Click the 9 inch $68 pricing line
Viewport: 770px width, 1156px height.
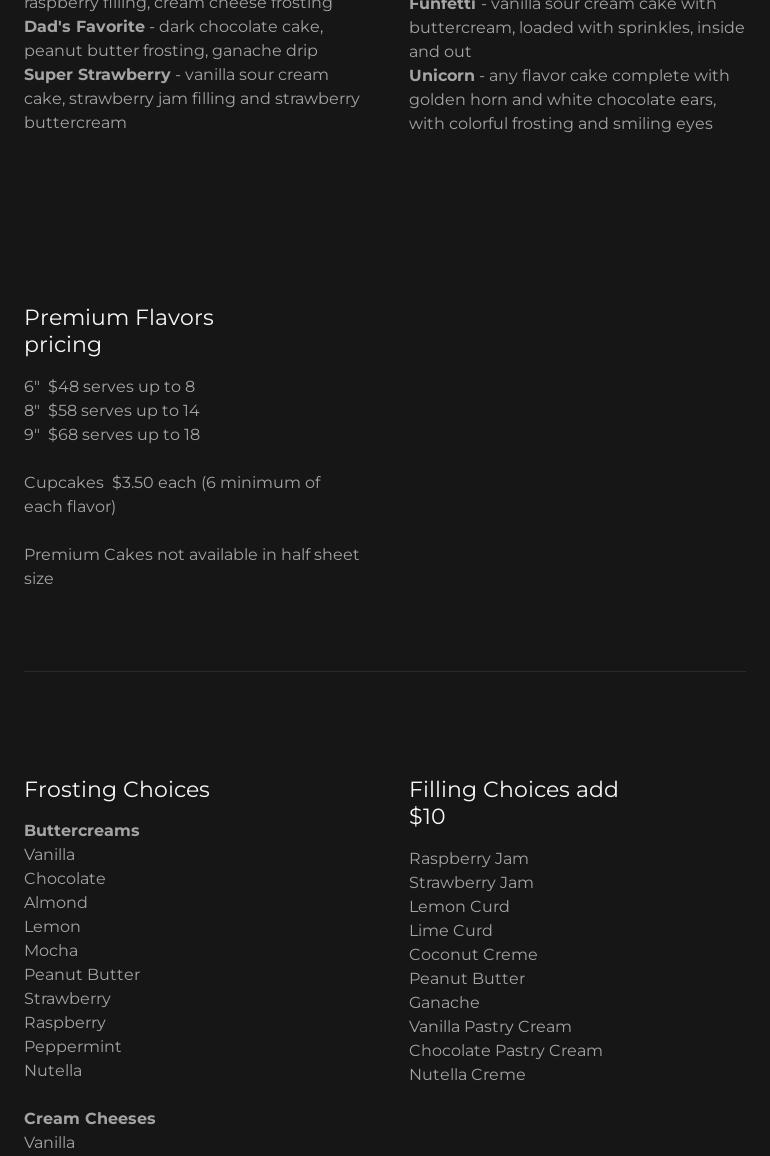112,435
